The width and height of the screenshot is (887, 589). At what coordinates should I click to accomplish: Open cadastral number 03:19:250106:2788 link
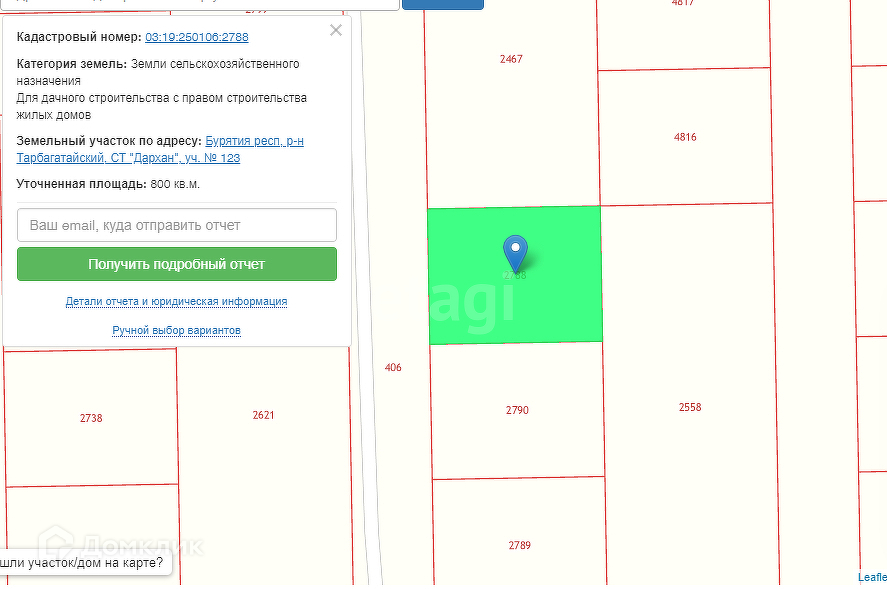197,37
